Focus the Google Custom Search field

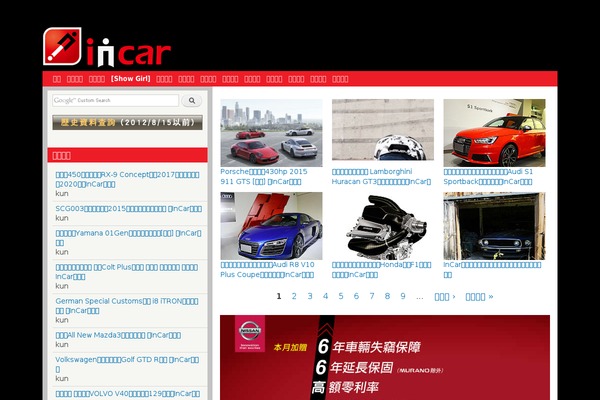[x=116, y=100]
